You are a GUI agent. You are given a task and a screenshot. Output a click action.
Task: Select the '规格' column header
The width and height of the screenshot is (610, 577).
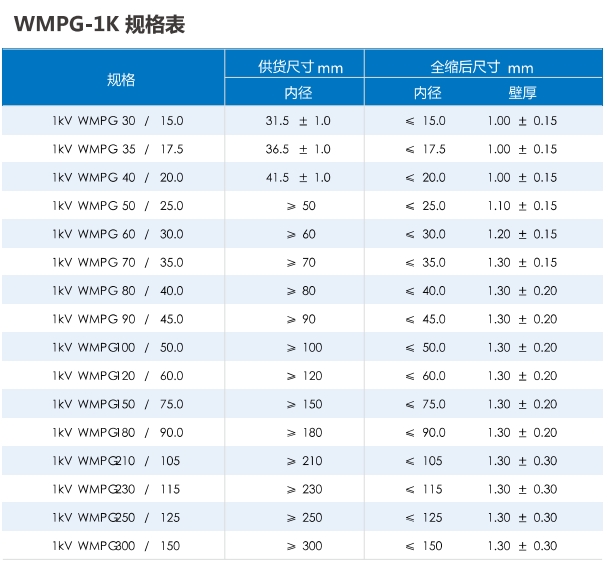[x=121, y=80]
